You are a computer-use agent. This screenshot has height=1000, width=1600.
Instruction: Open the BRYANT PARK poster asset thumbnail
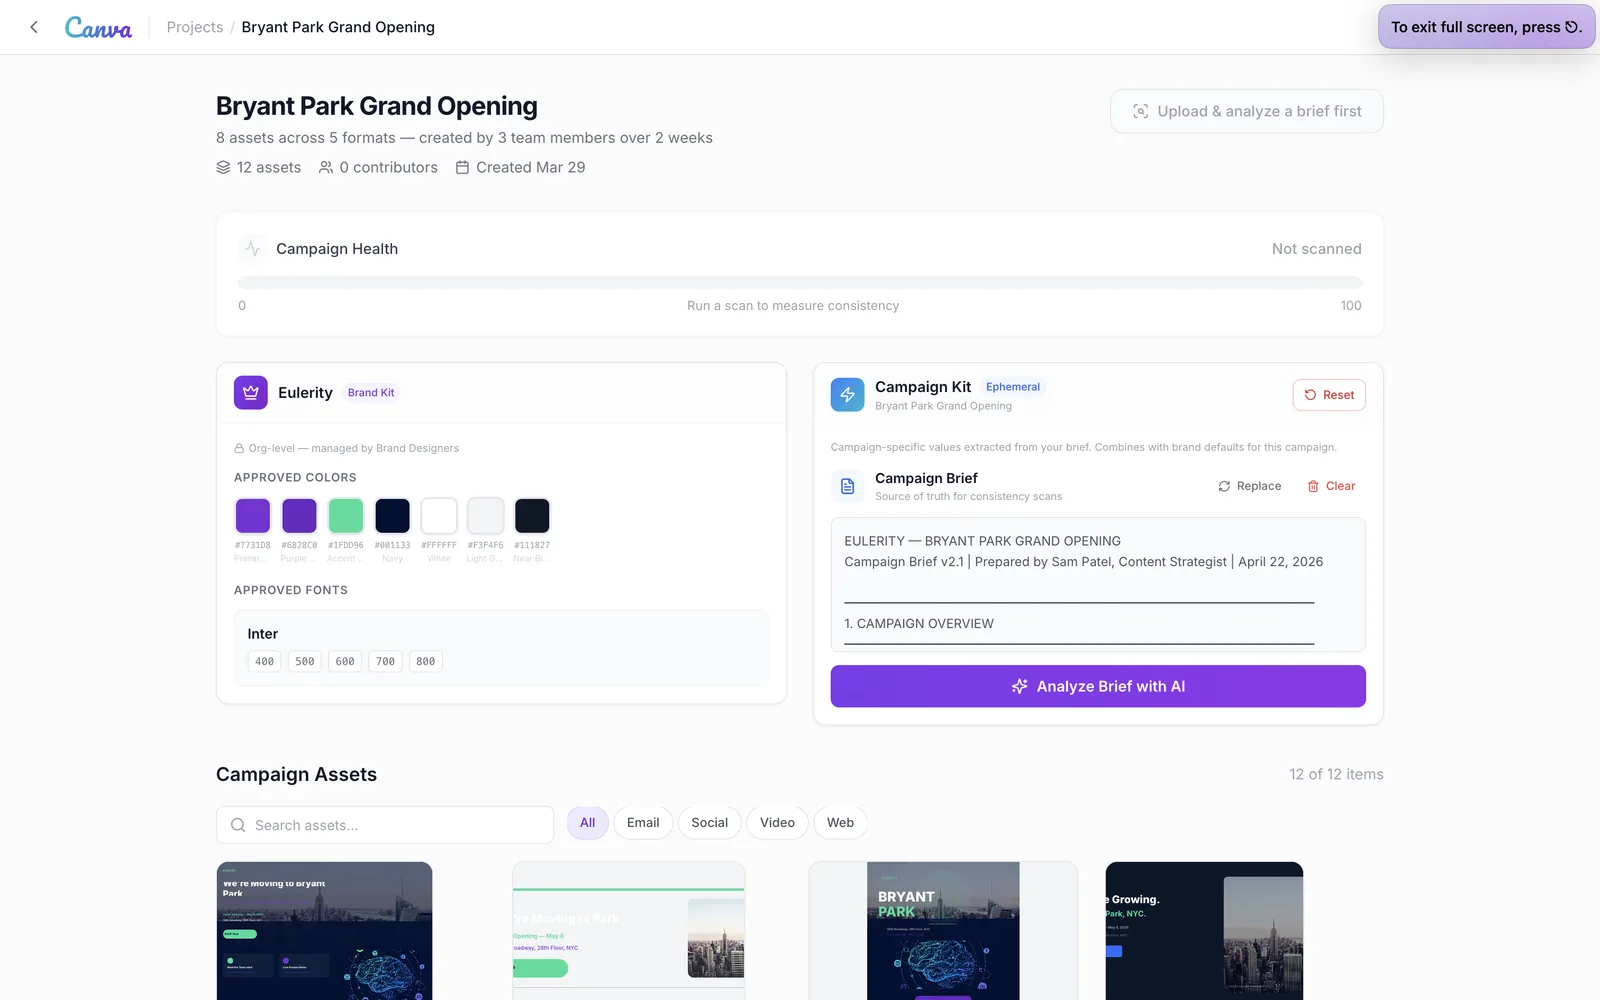pos(943,931)
